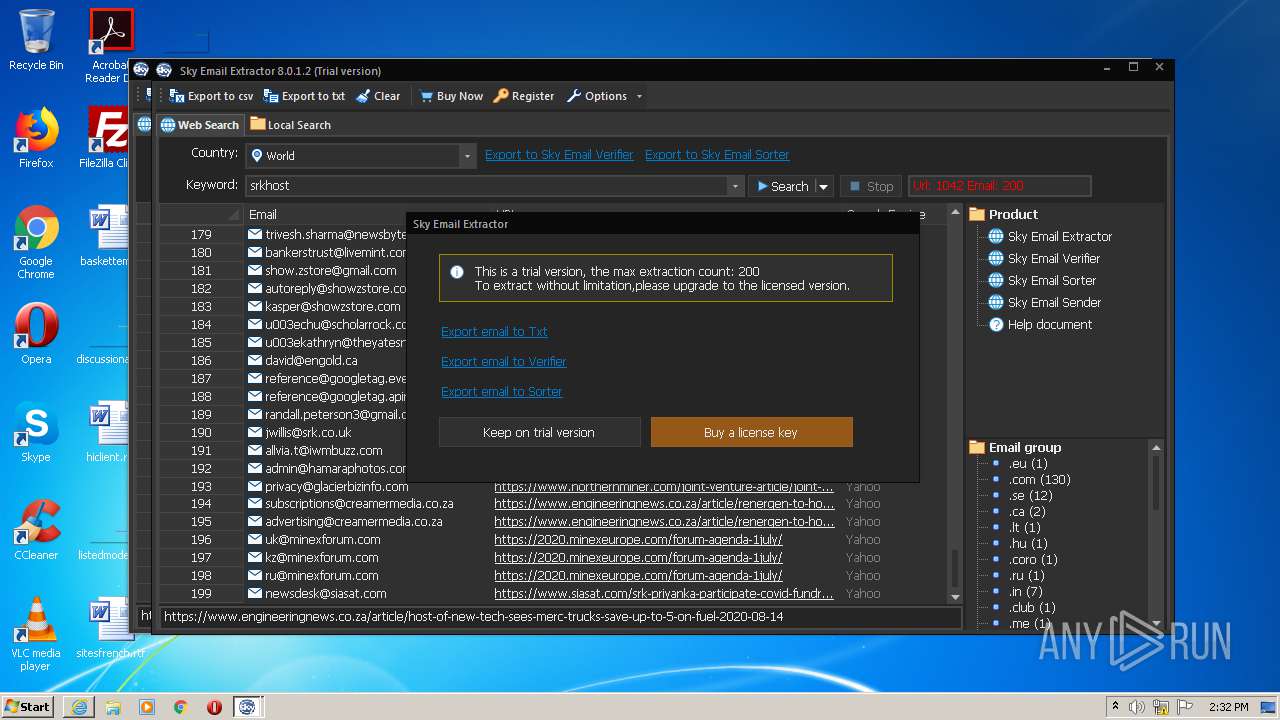Select Sky Email Sorter in Product tree
Screen dimensions: 1280x720
[x=1042, y=281]
